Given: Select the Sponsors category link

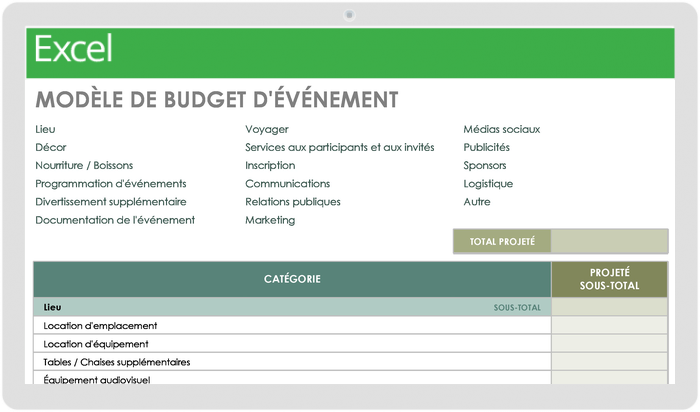Looking at the screenshot, I should coord(485,165).
